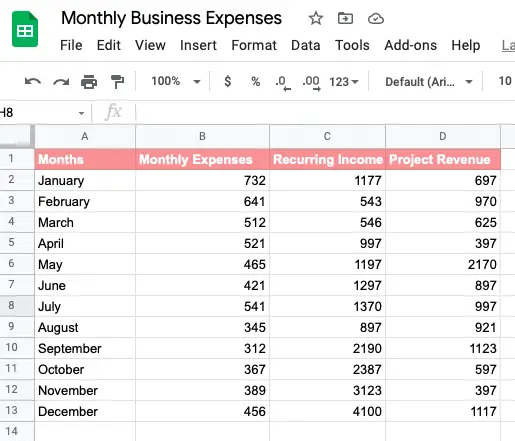Select column C header
The image size is (515, 441).
click(327, 136)
